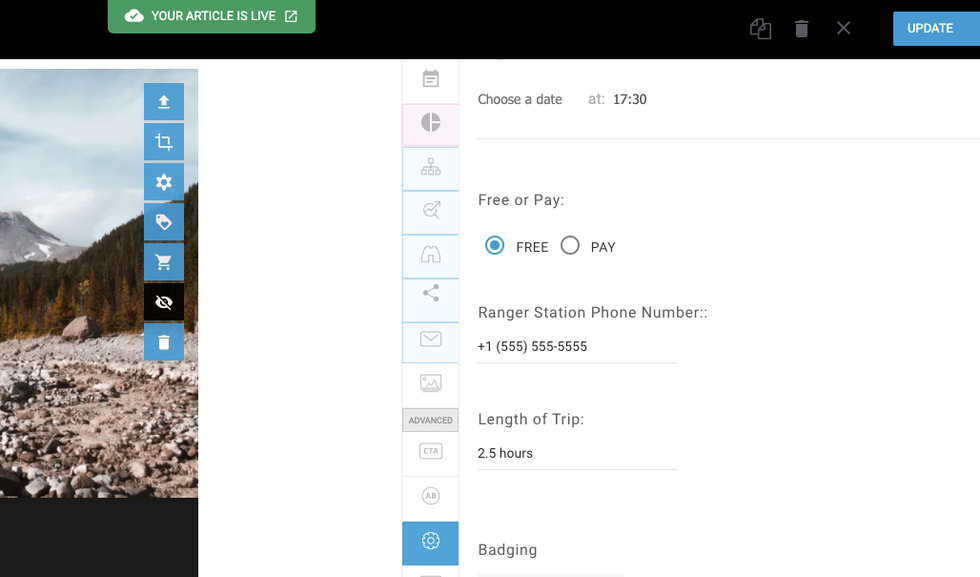This screenshot has height=577, width=980.
Task: Click the image tag icon
Action: [164, 222]
